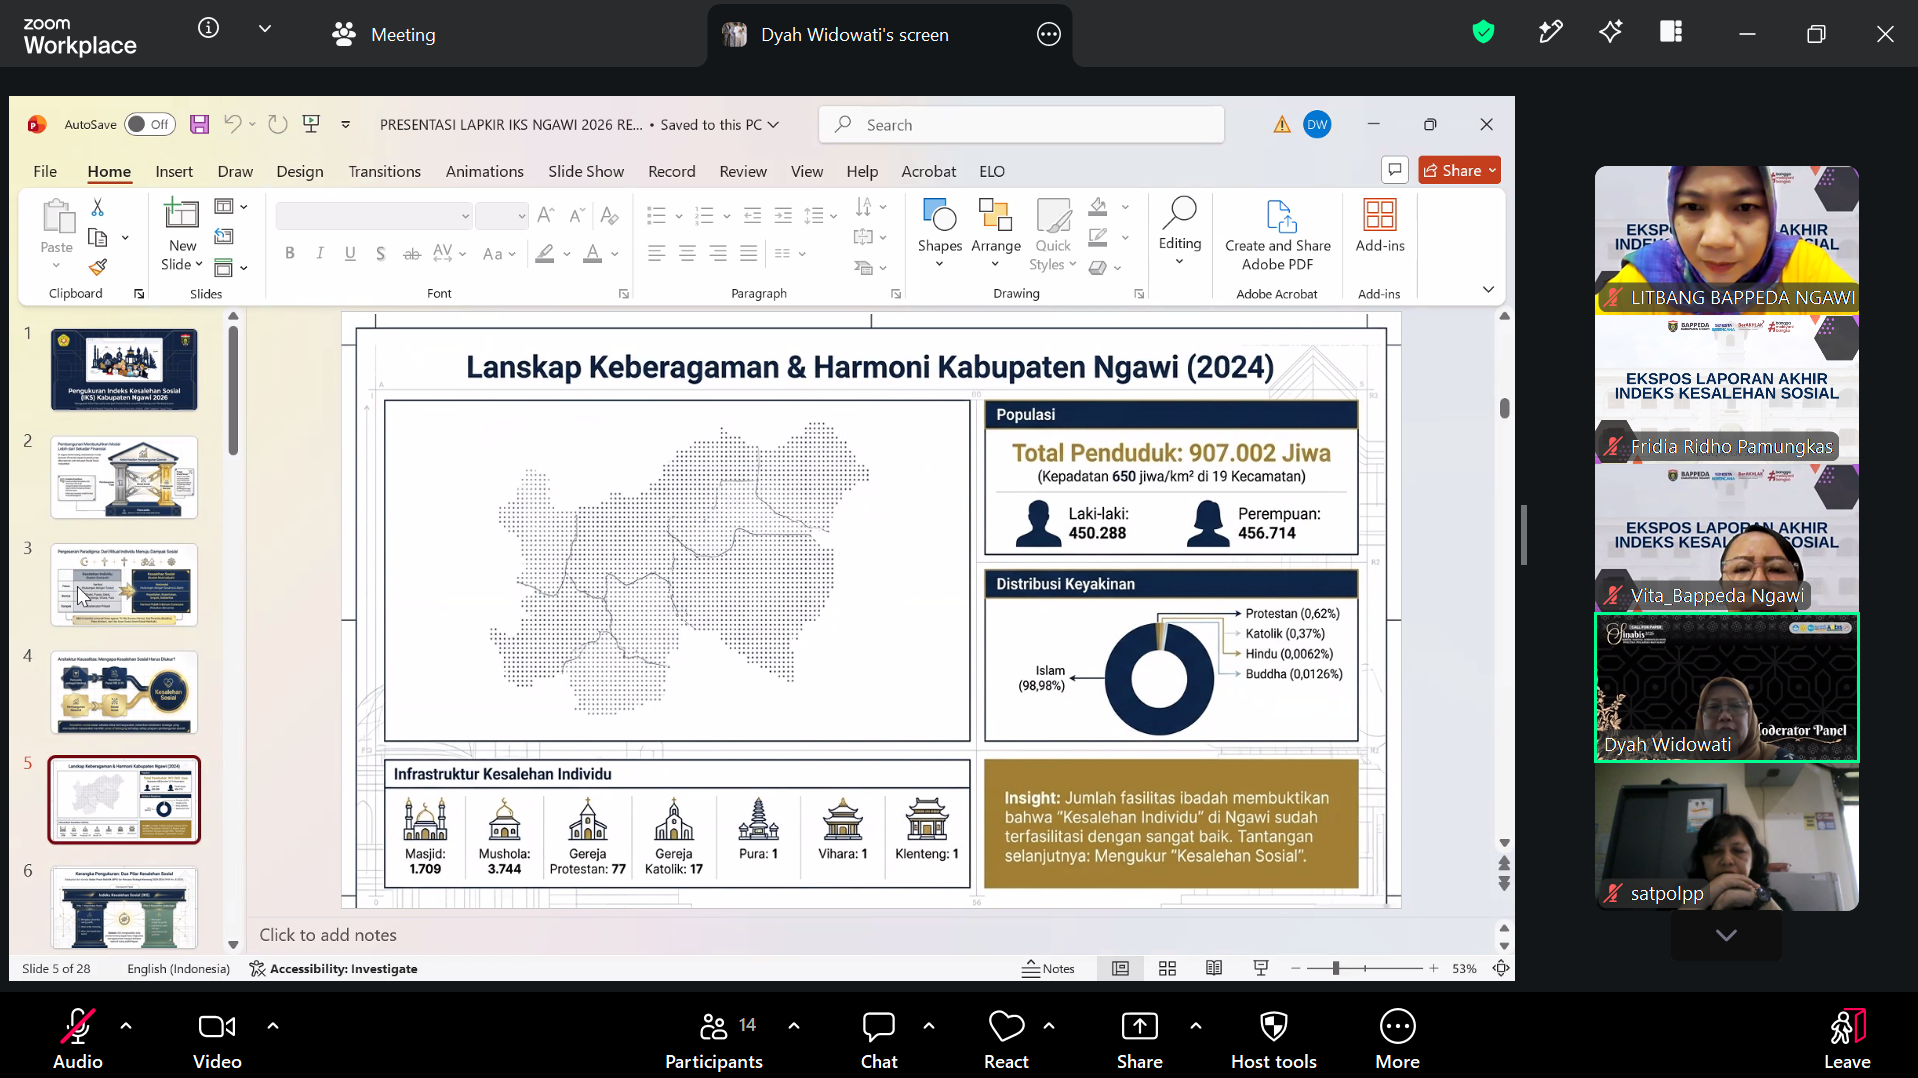
Task: Expand Video options caret
Action: 273,1026
